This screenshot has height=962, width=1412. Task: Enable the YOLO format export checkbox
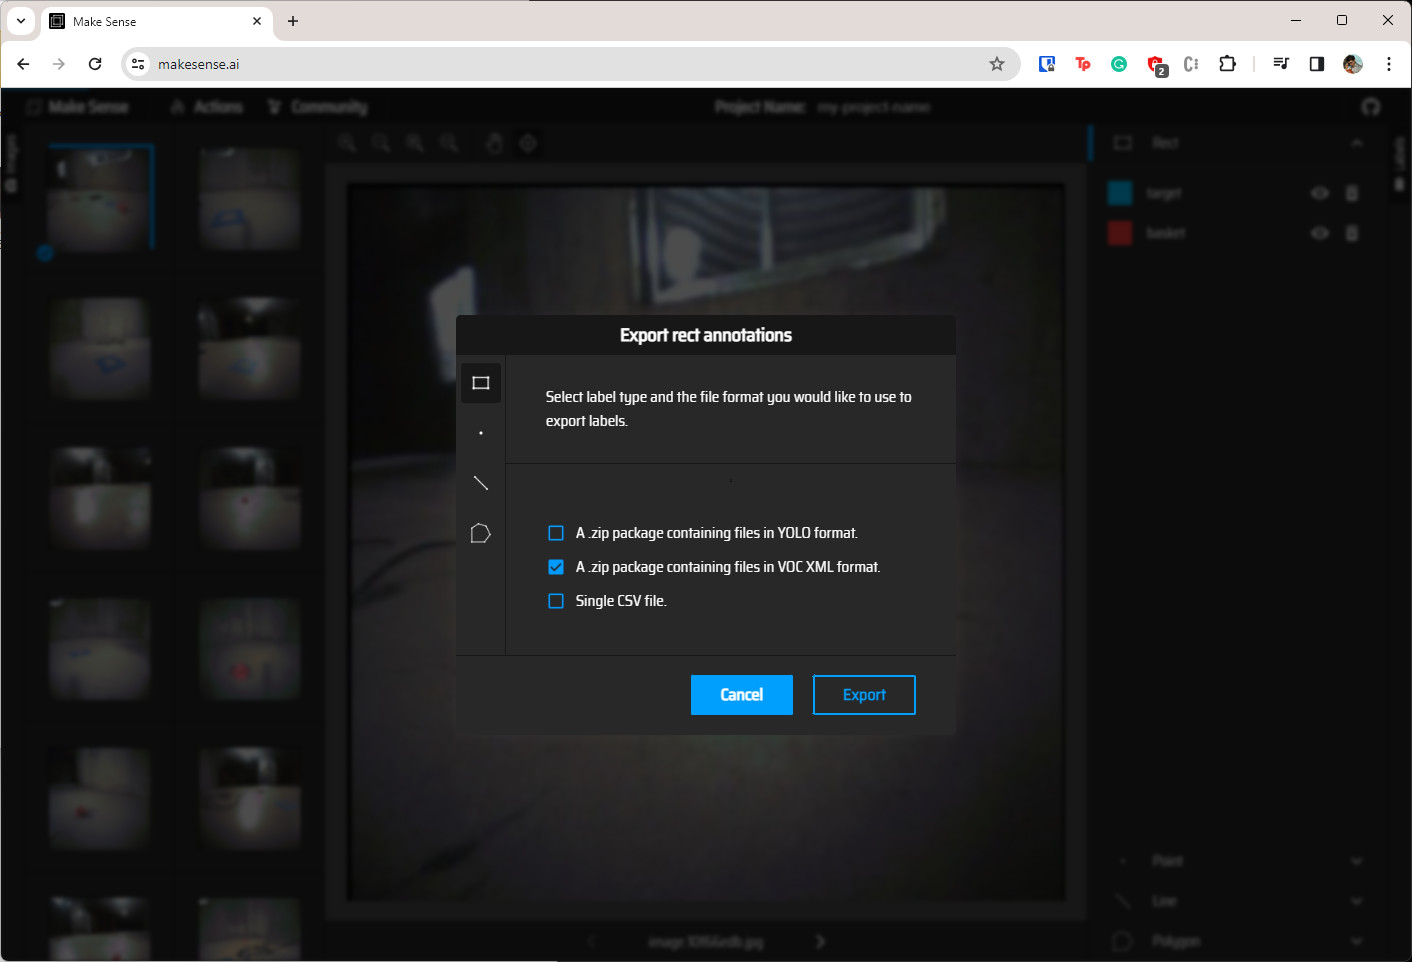tap(556, 533)
